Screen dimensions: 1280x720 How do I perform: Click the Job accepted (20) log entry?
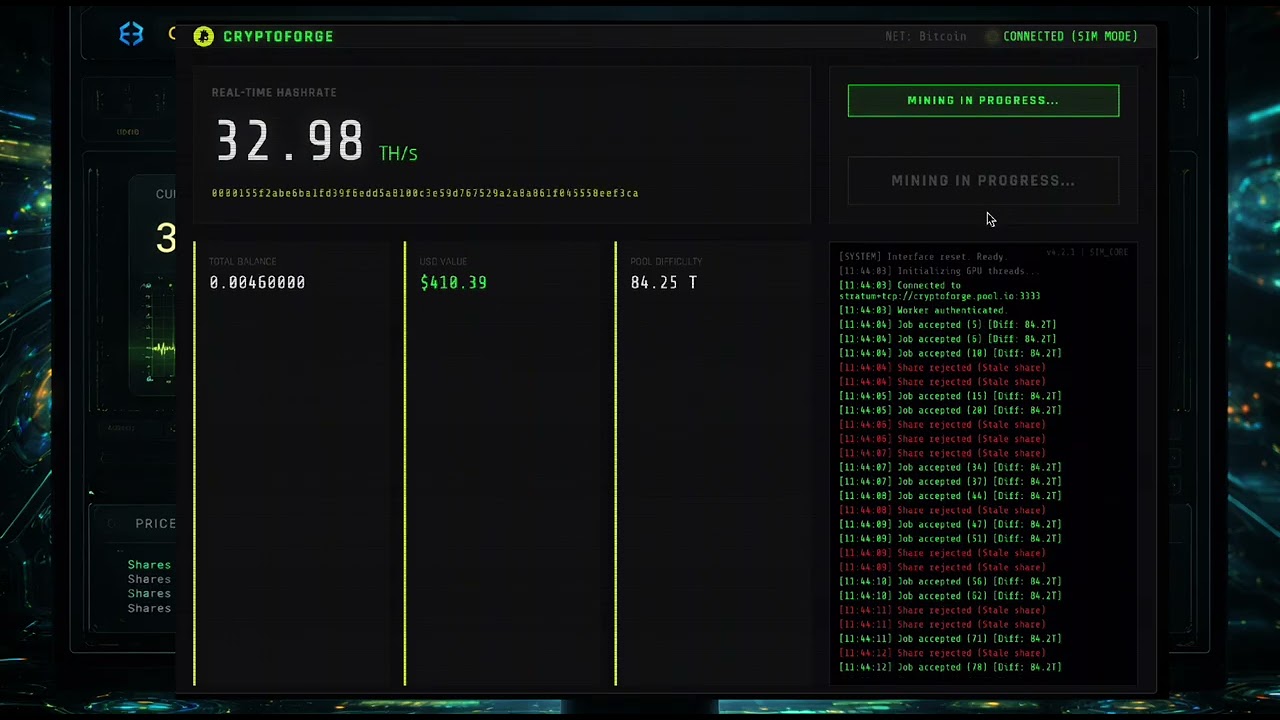[x=950, y=410]
